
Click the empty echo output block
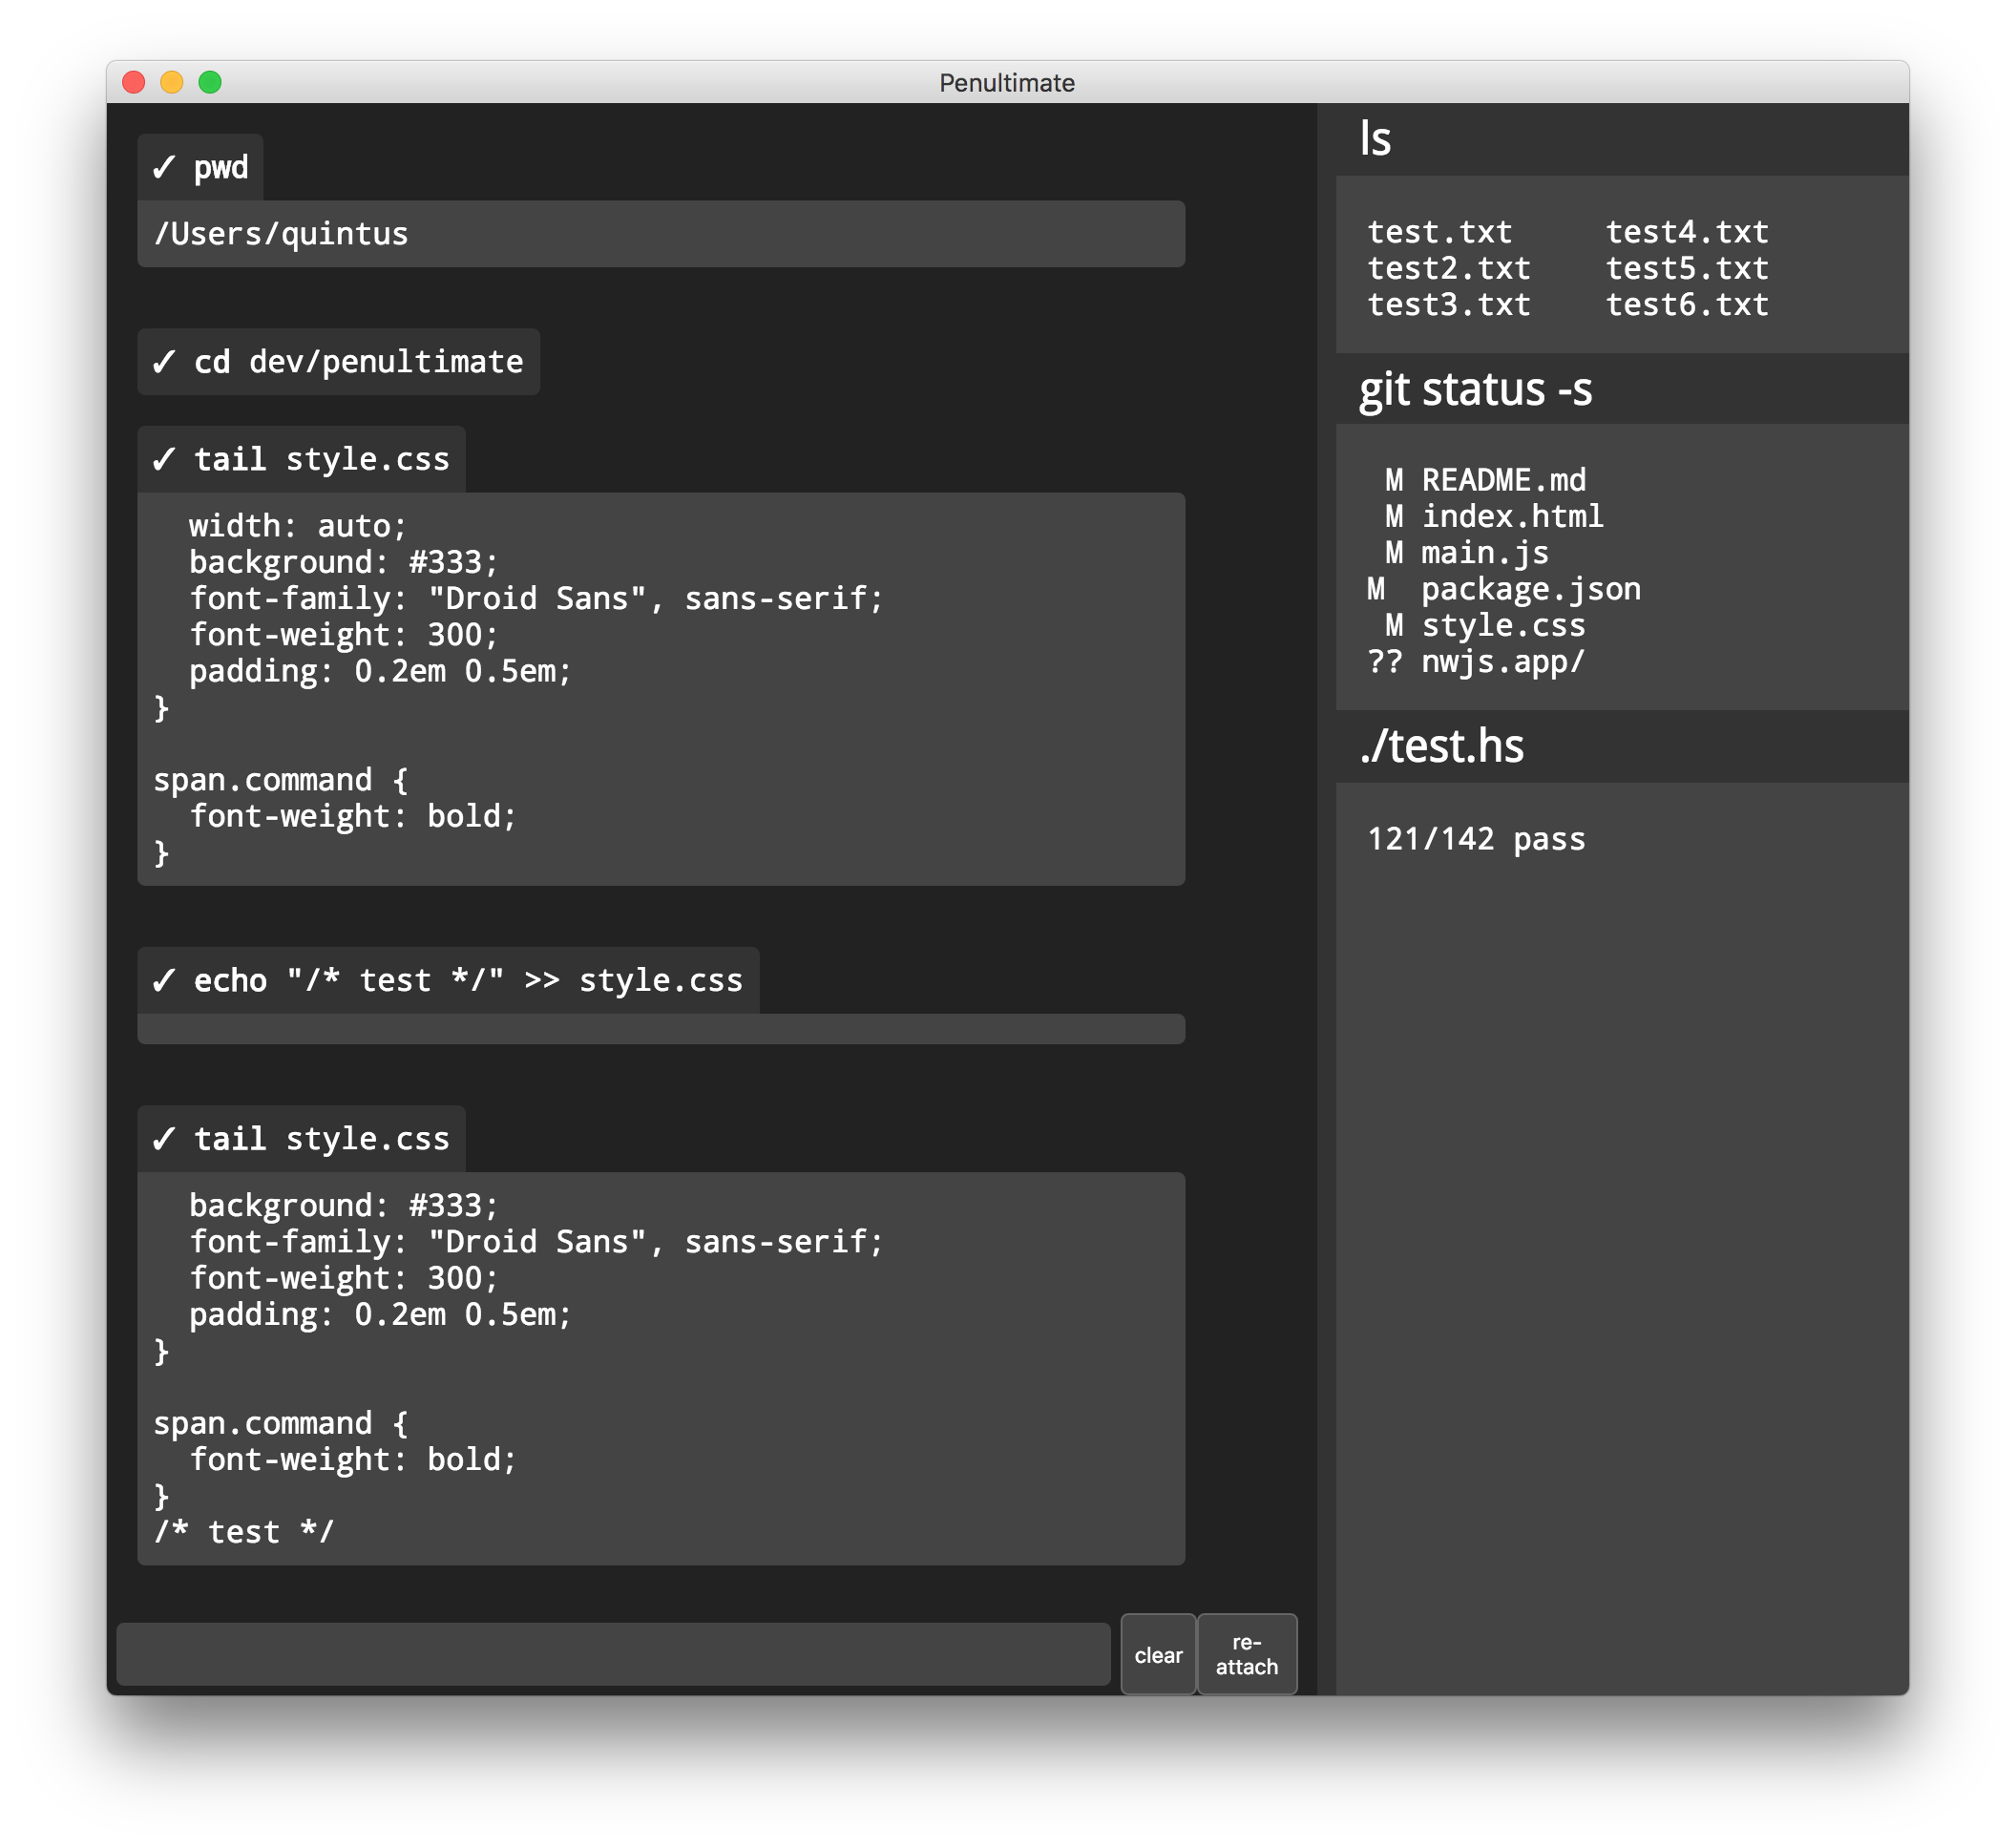(660, 1029)
